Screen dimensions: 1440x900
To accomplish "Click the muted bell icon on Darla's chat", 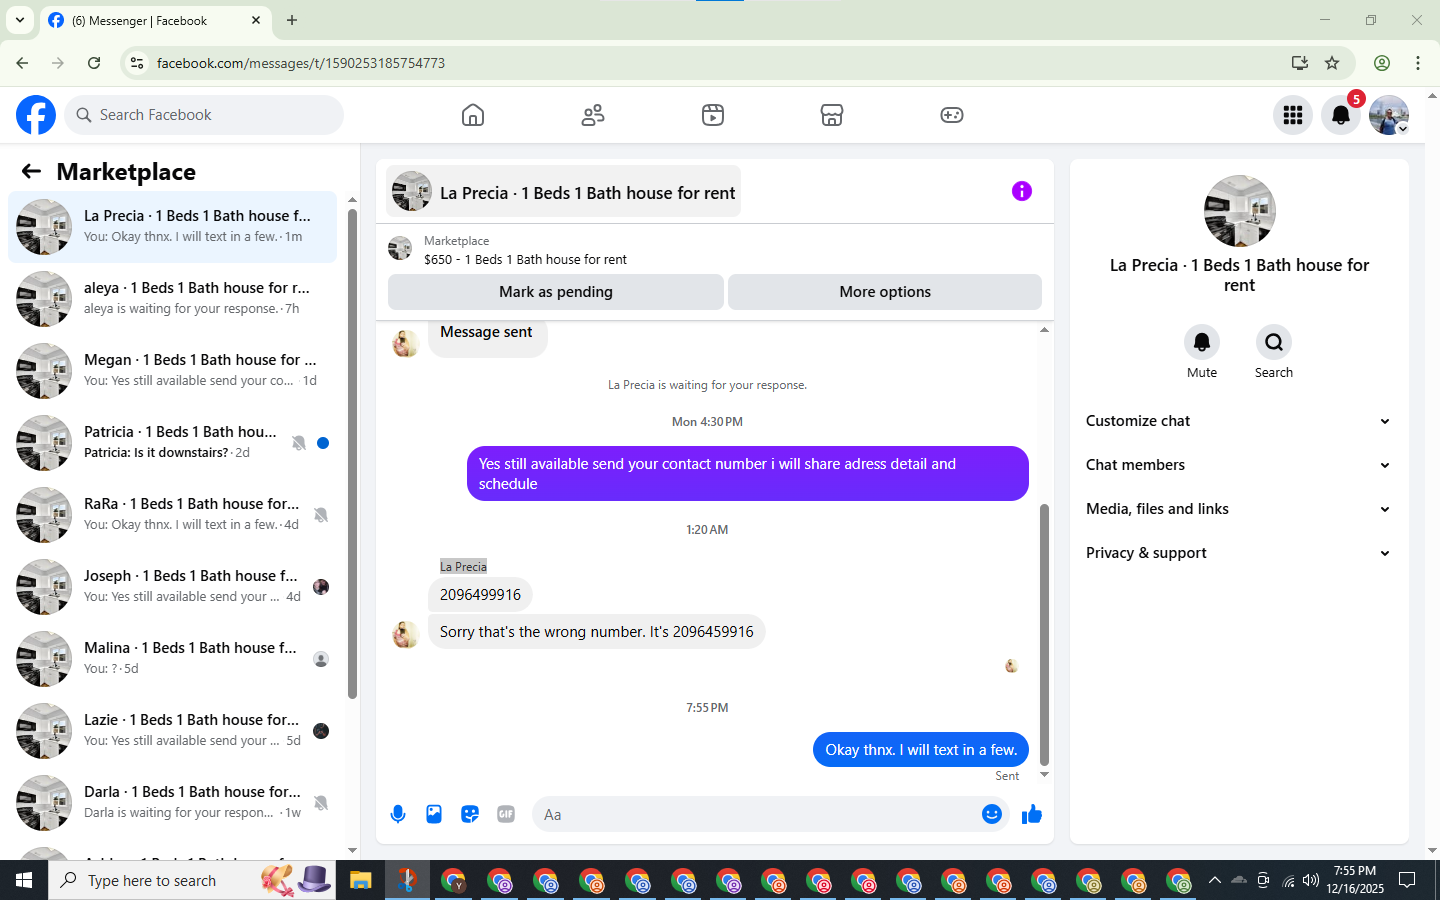I will (x=321, y=803).
